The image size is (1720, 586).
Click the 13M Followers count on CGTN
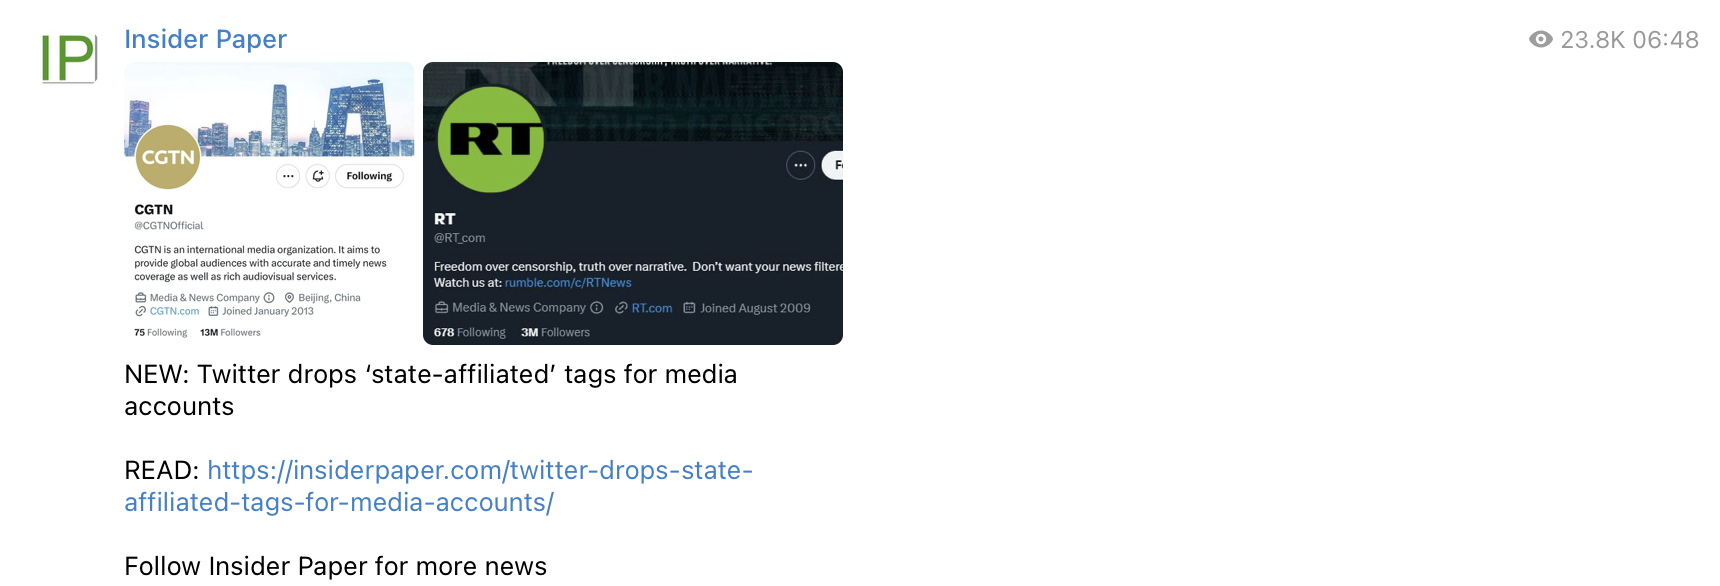(x=230, y=333)
